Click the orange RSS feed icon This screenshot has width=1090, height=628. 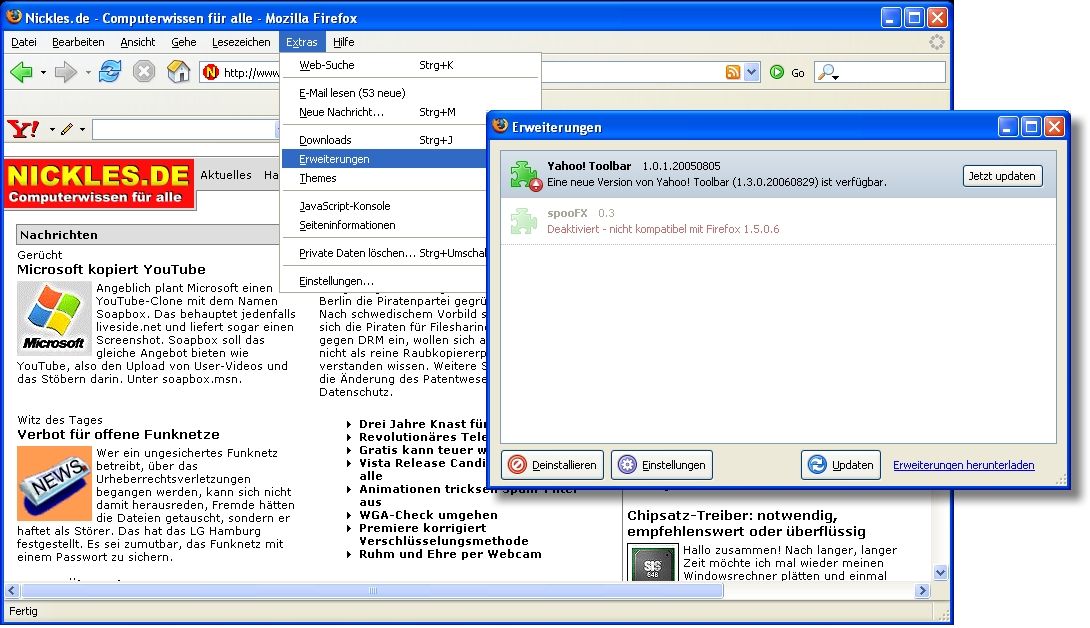click(x=733, y=72)
